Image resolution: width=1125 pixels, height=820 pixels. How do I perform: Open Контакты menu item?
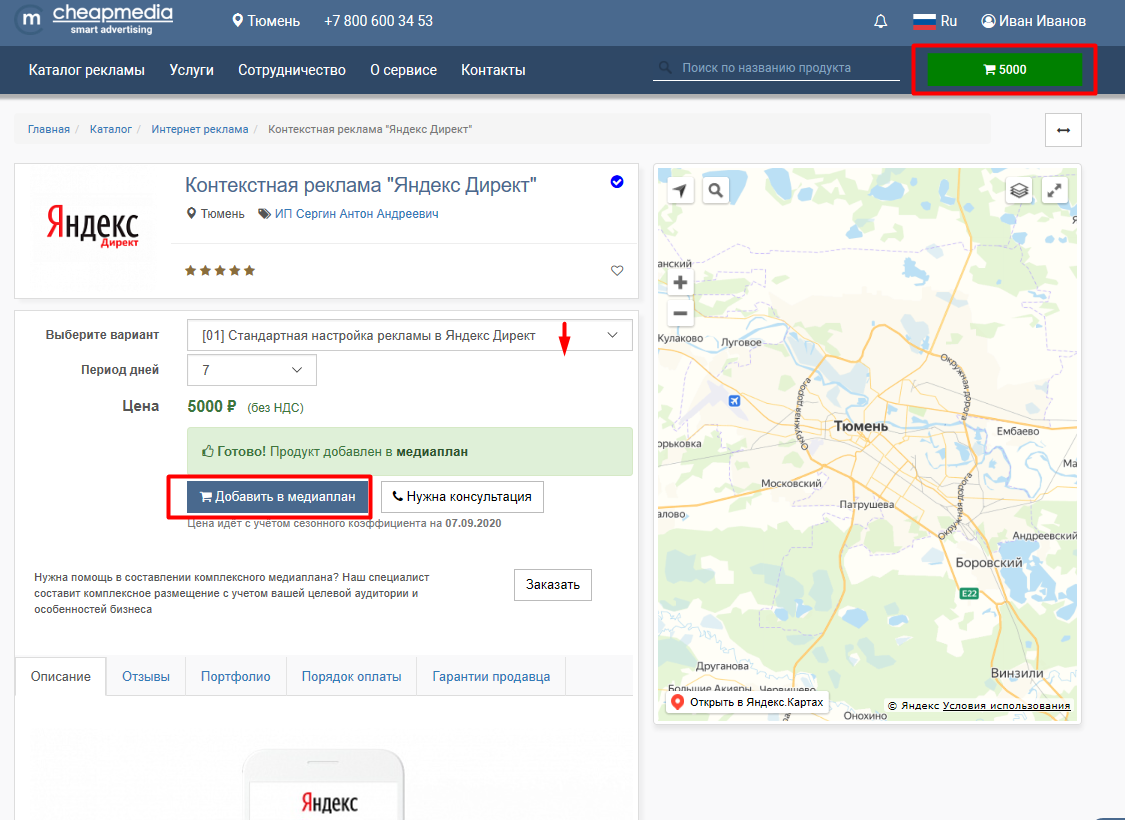click(x=493, y=70)
